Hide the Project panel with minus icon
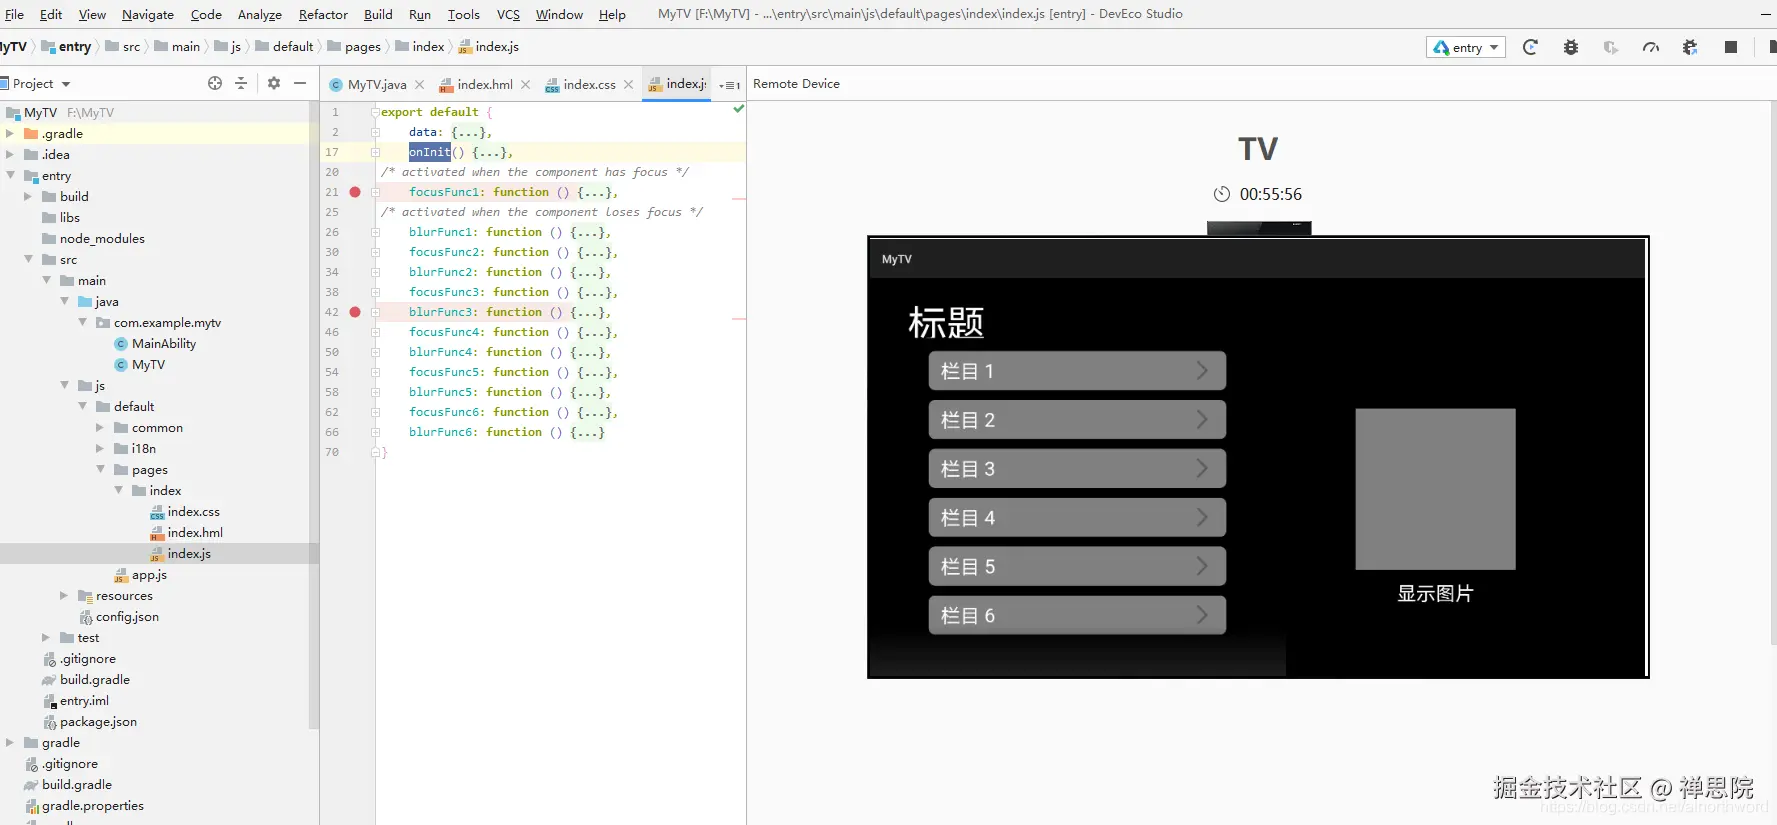Viewport: 1777px width, 825px height. [x=300, y=83]
